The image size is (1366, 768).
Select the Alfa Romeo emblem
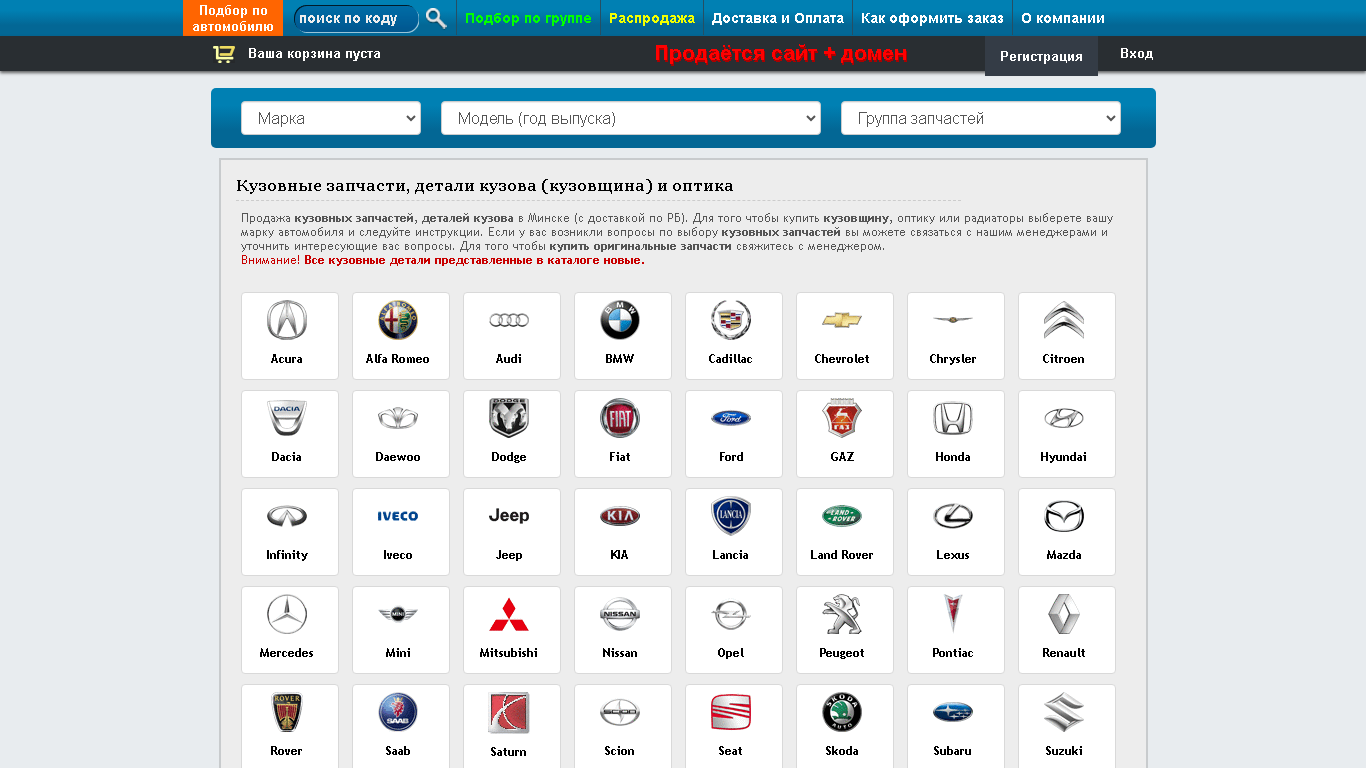[398, 320]
